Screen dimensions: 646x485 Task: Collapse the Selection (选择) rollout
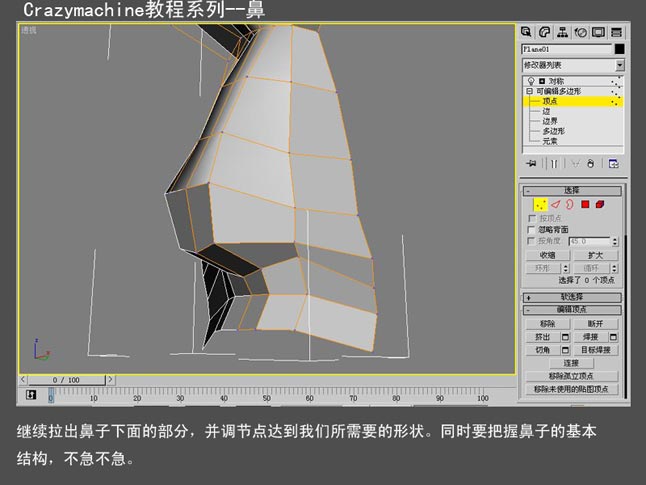[x=572, y=191]
